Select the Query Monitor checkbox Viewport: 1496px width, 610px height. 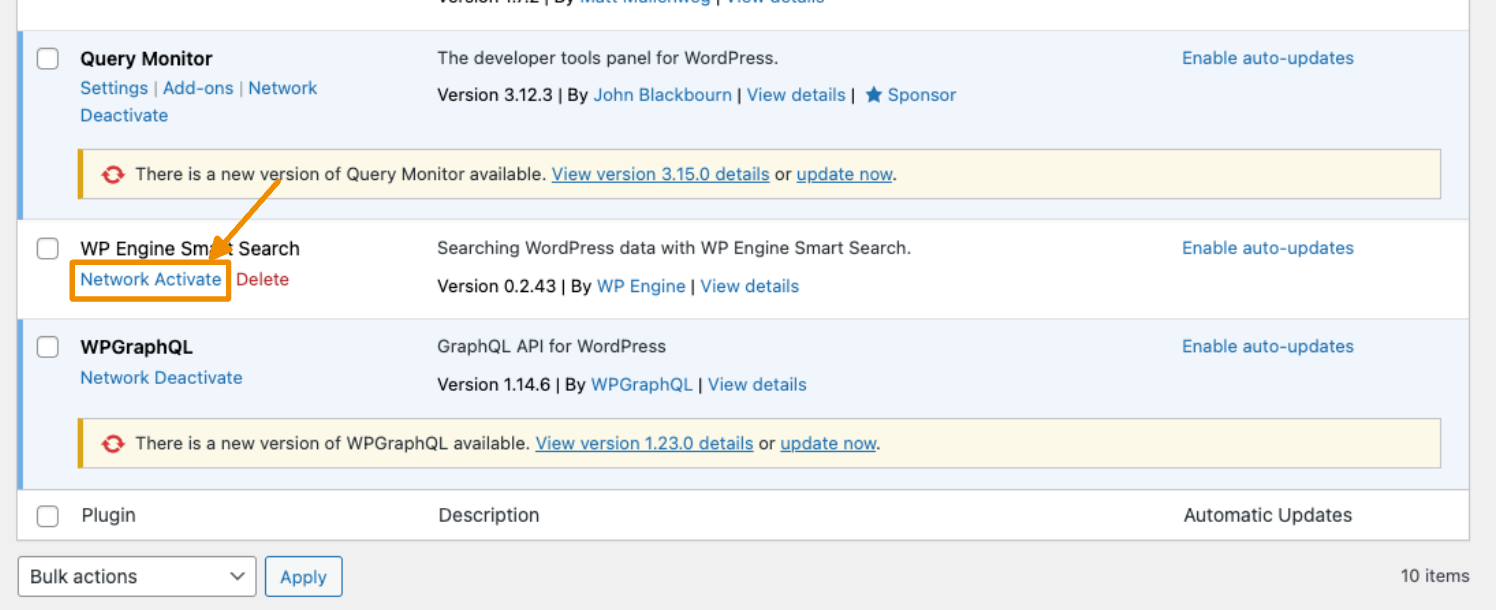(x=47, y=58)
